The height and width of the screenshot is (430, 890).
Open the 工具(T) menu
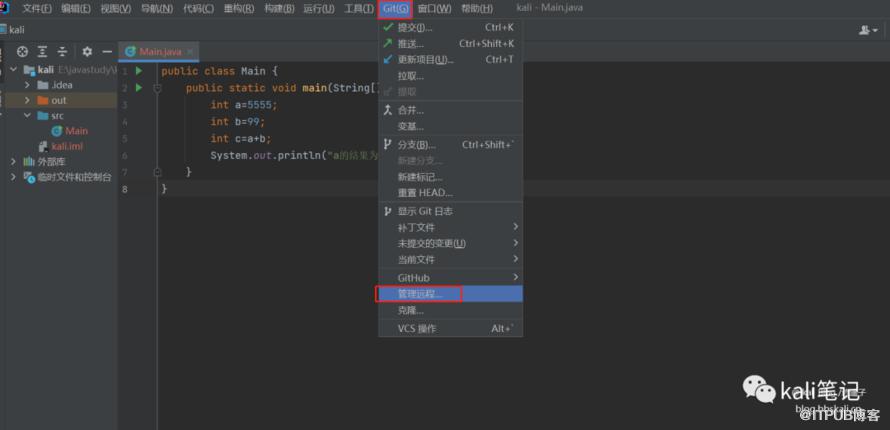[359, 9]
